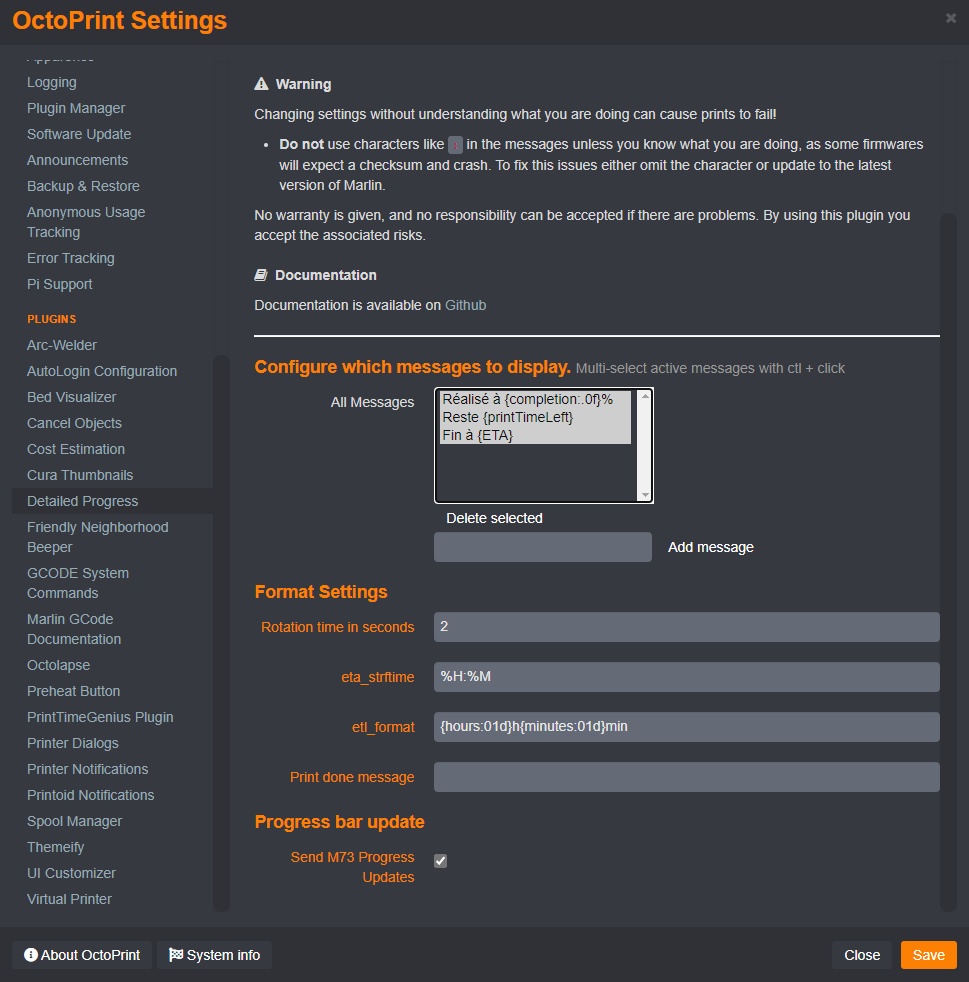This screenshot has height=982, width=969.
Task: Open Themeify plugin settings
Action: click(55, 847)
